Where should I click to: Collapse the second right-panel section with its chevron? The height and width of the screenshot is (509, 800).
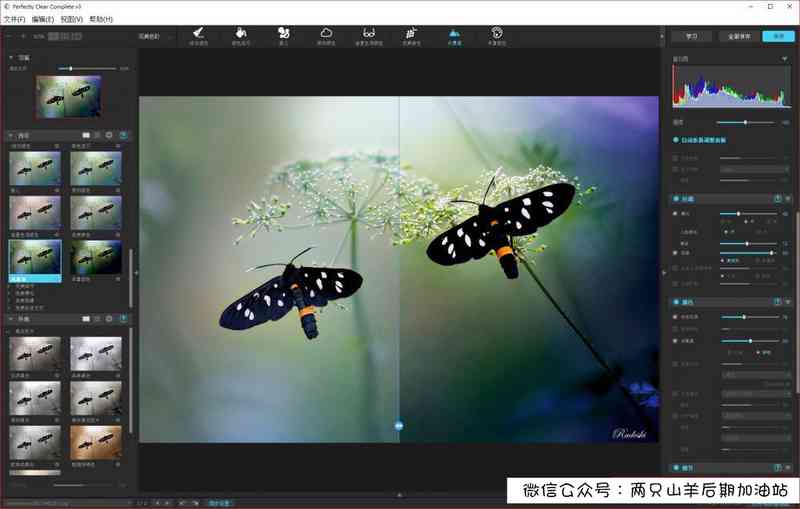(x=787, y=302)
